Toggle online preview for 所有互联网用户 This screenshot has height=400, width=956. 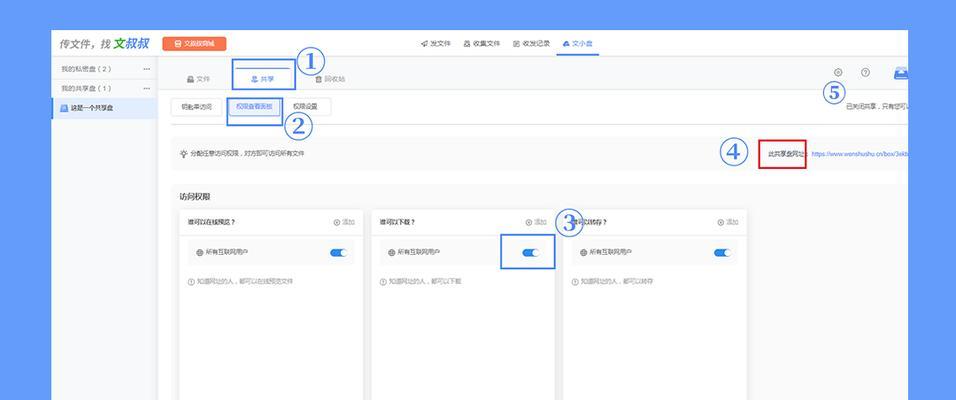pos(338,252)
